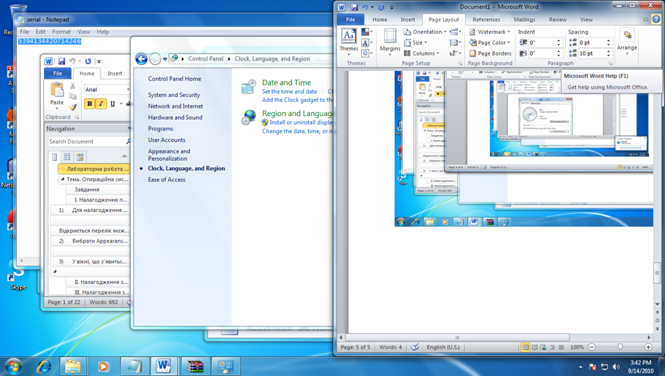Switch to the Mailings tab
Viewport: 666px width, 377px height.
tap(524, 20)
